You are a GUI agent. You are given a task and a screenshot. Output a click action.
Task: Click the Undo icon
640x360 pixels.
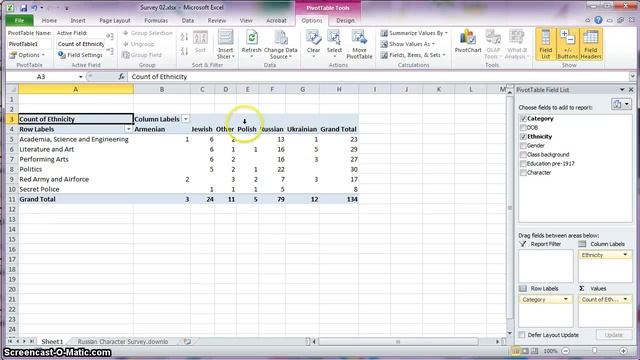tap(35, 8)
